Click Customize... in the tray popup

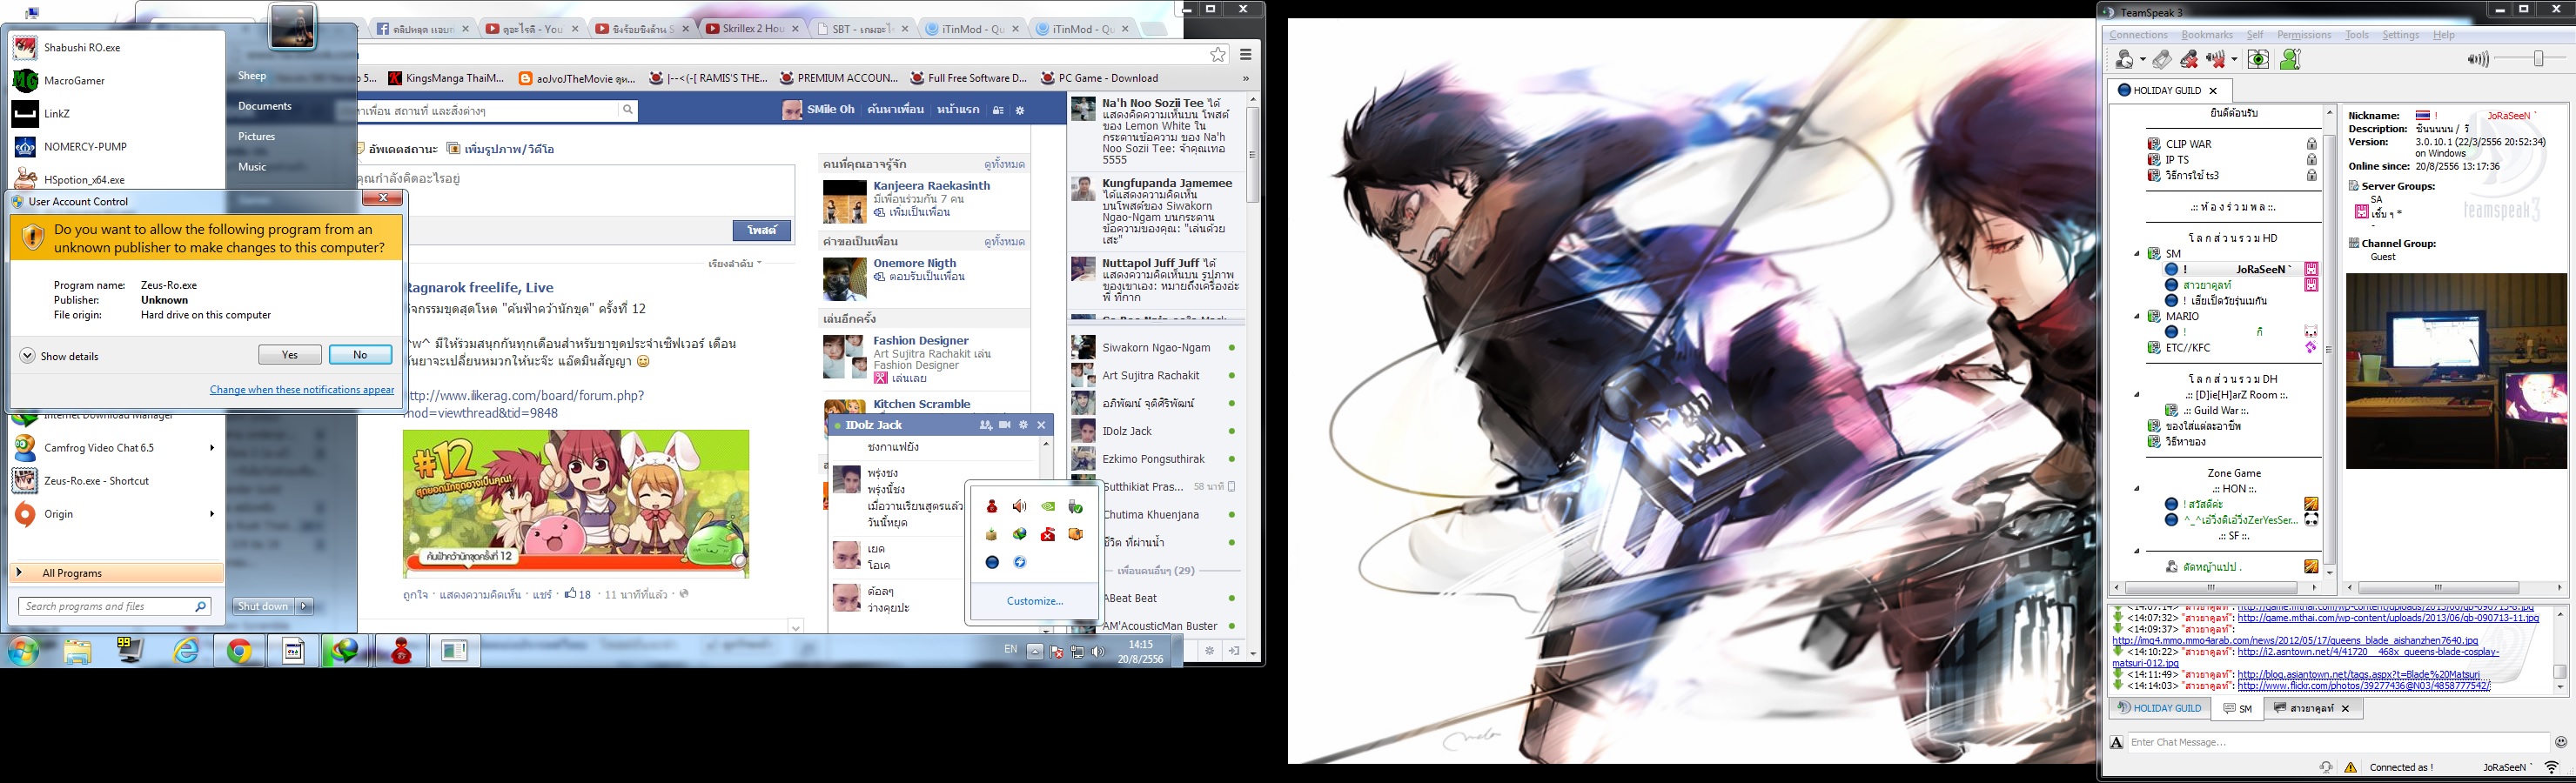pyautogui.click(x=1035, y=601)
